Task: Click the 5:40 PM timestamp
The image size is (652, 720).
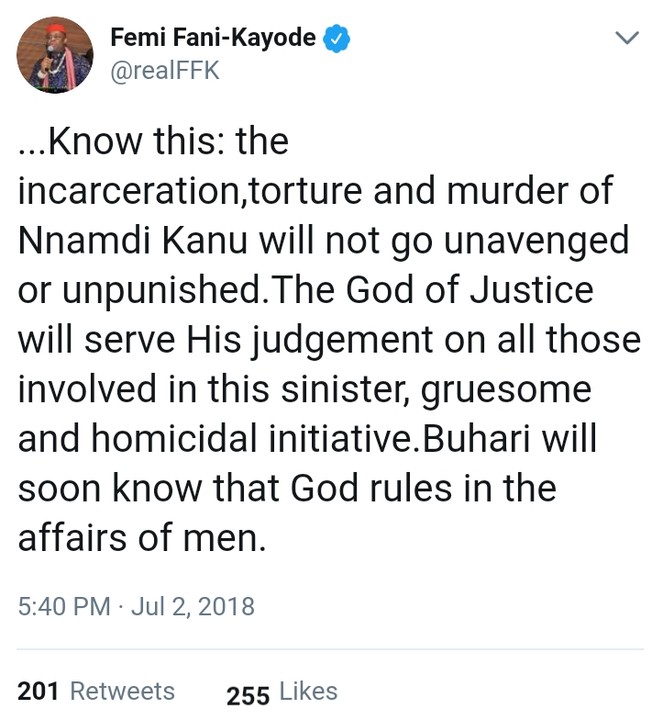Action: [64, 606]
